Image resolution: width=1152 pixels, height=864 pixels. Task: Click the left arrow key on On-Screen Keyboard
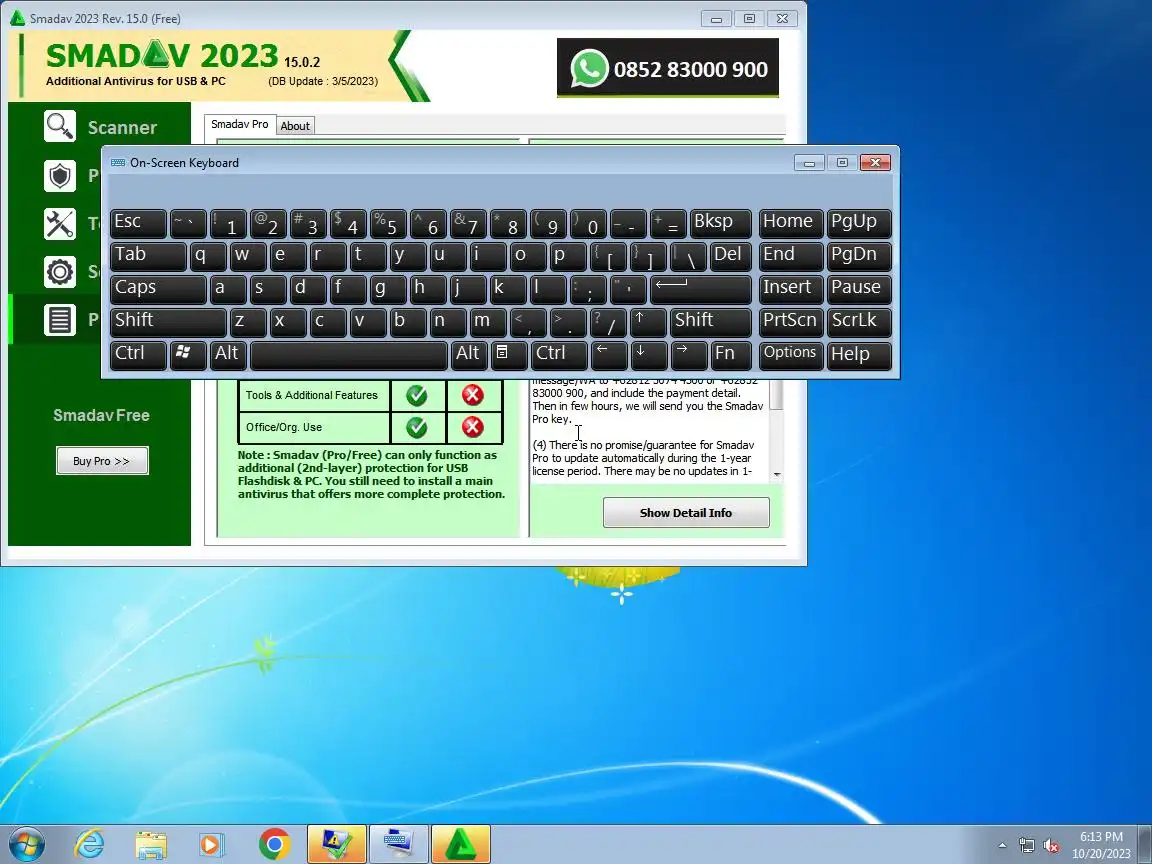pos(609,354)
